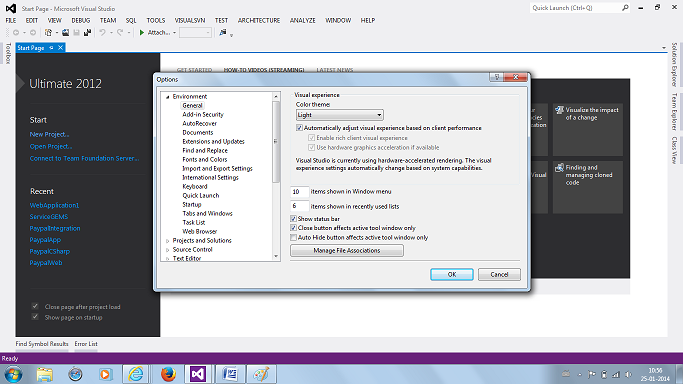Click the options tree vertical scrollbar thumb
Image resolution: width=683 pixels, height=384 pixels.
(x=276, y=141)
